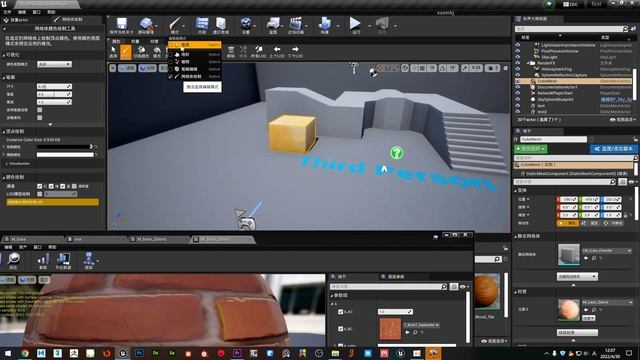
Task: Open the File menu in main menu bar
Action: 7,12
